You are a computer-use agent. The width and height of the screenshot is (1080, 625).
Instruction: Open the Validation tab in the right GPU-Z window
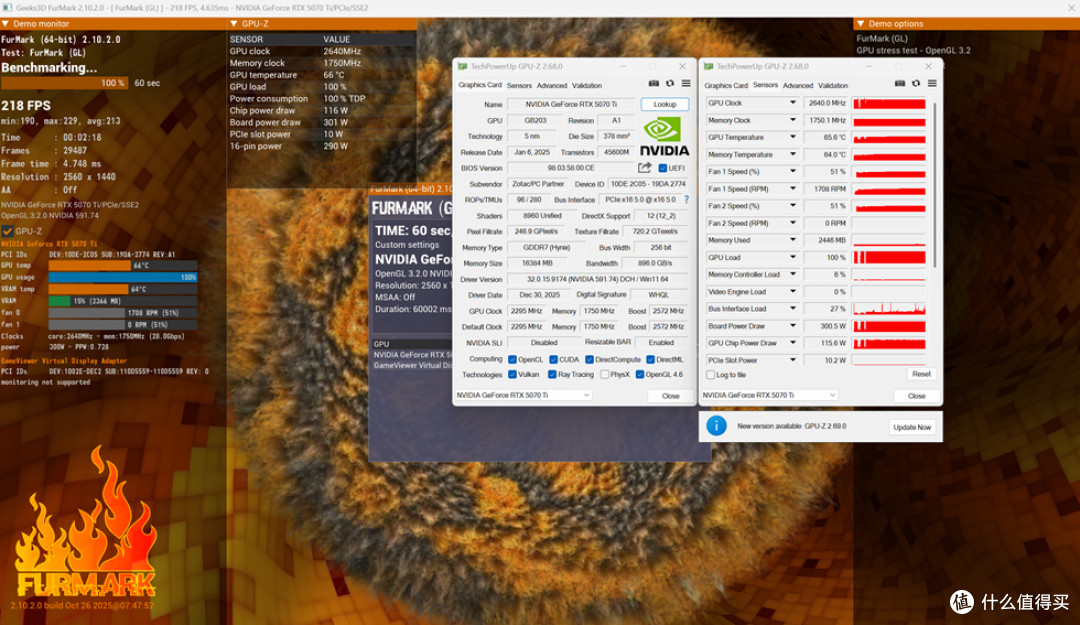point(833,85)
